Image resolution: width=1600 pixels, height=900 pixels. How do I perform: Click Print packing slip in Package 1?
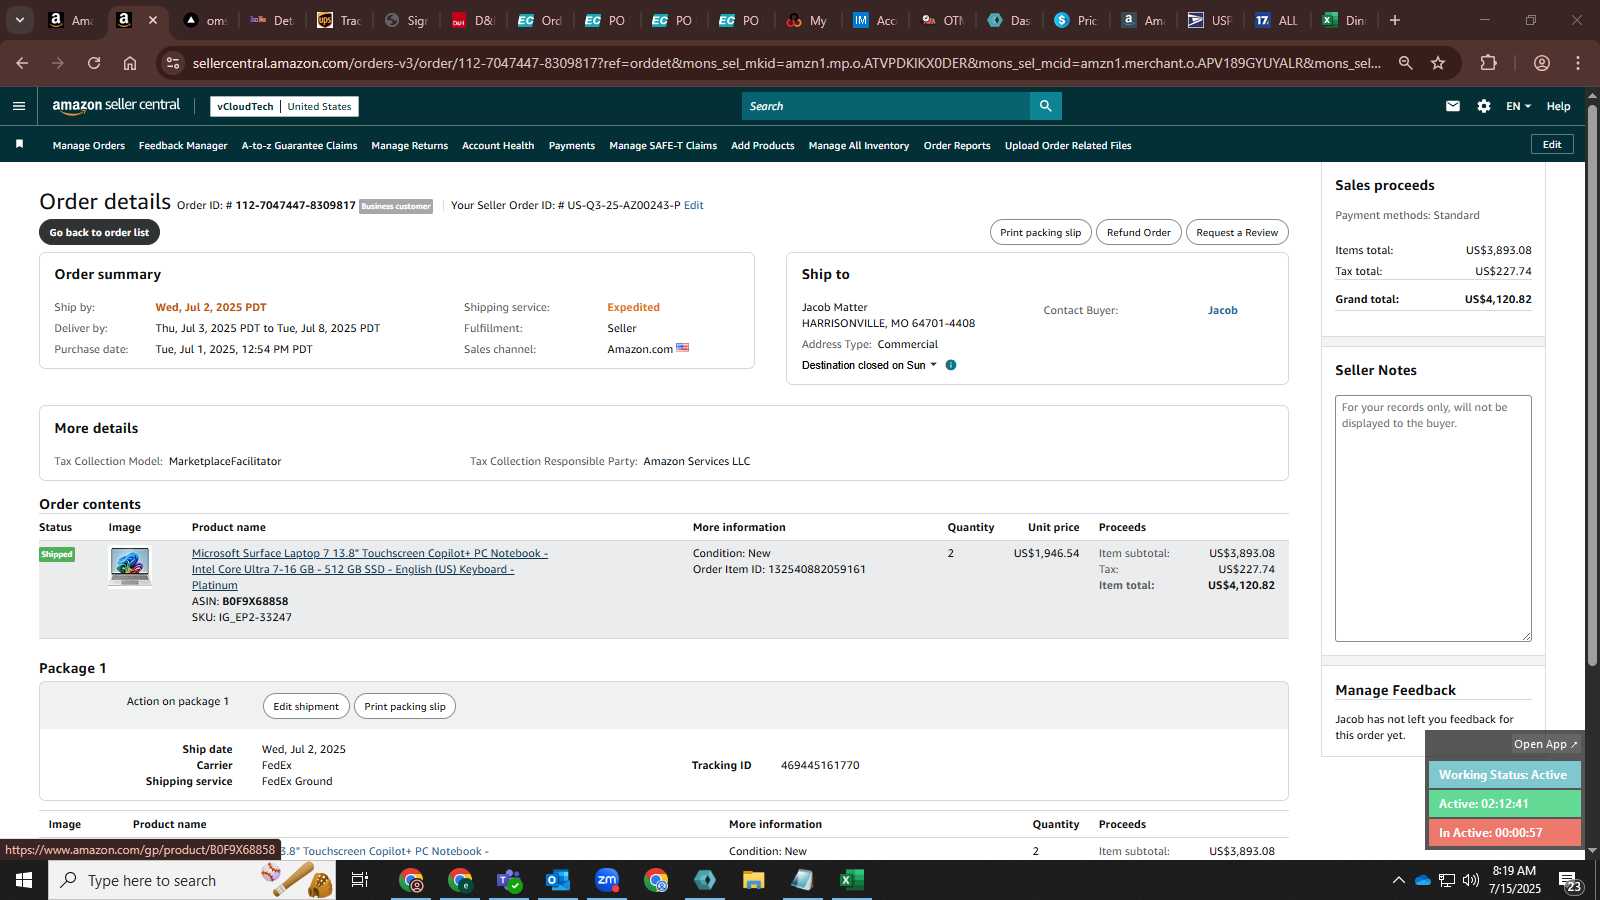coord(405,706)
